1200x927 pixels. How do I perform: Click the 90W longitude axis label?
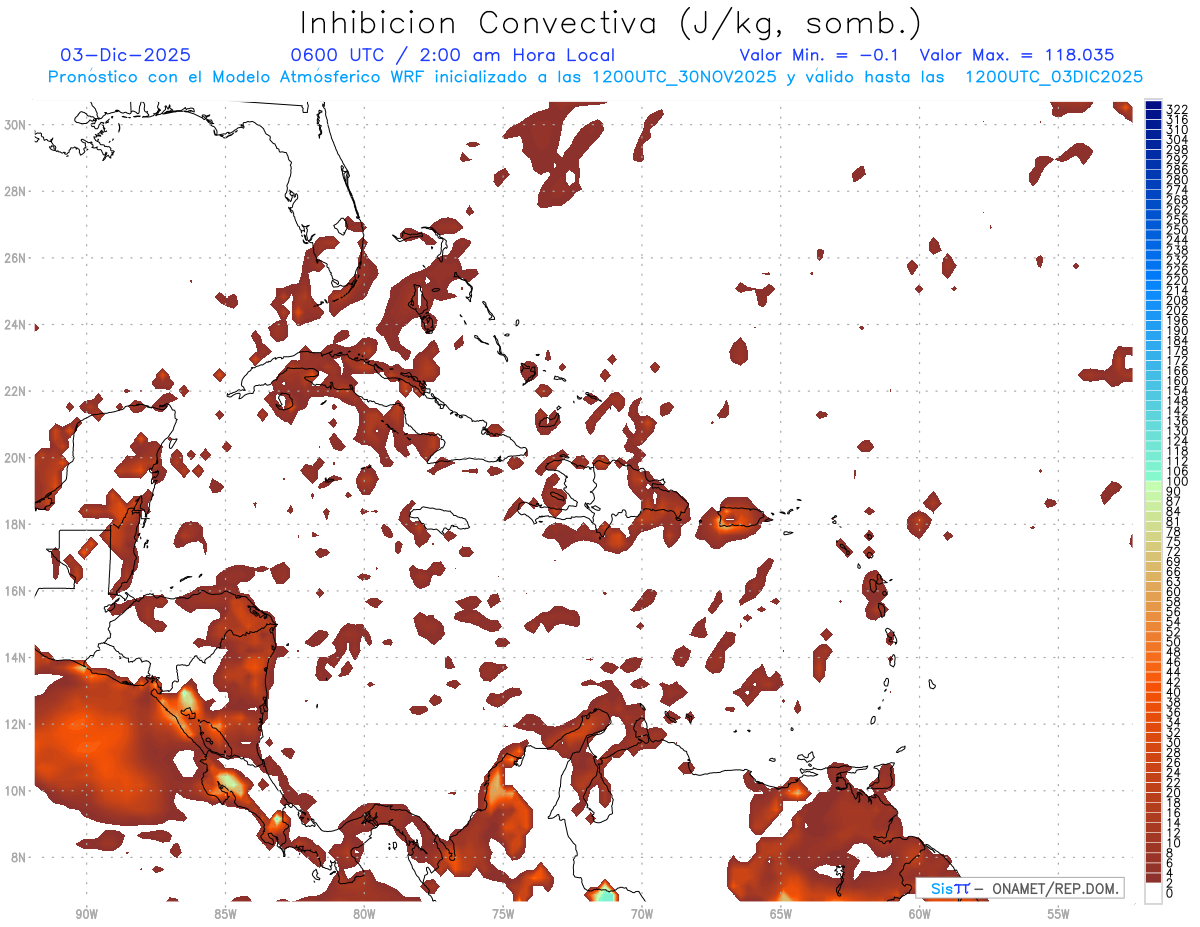87,914
